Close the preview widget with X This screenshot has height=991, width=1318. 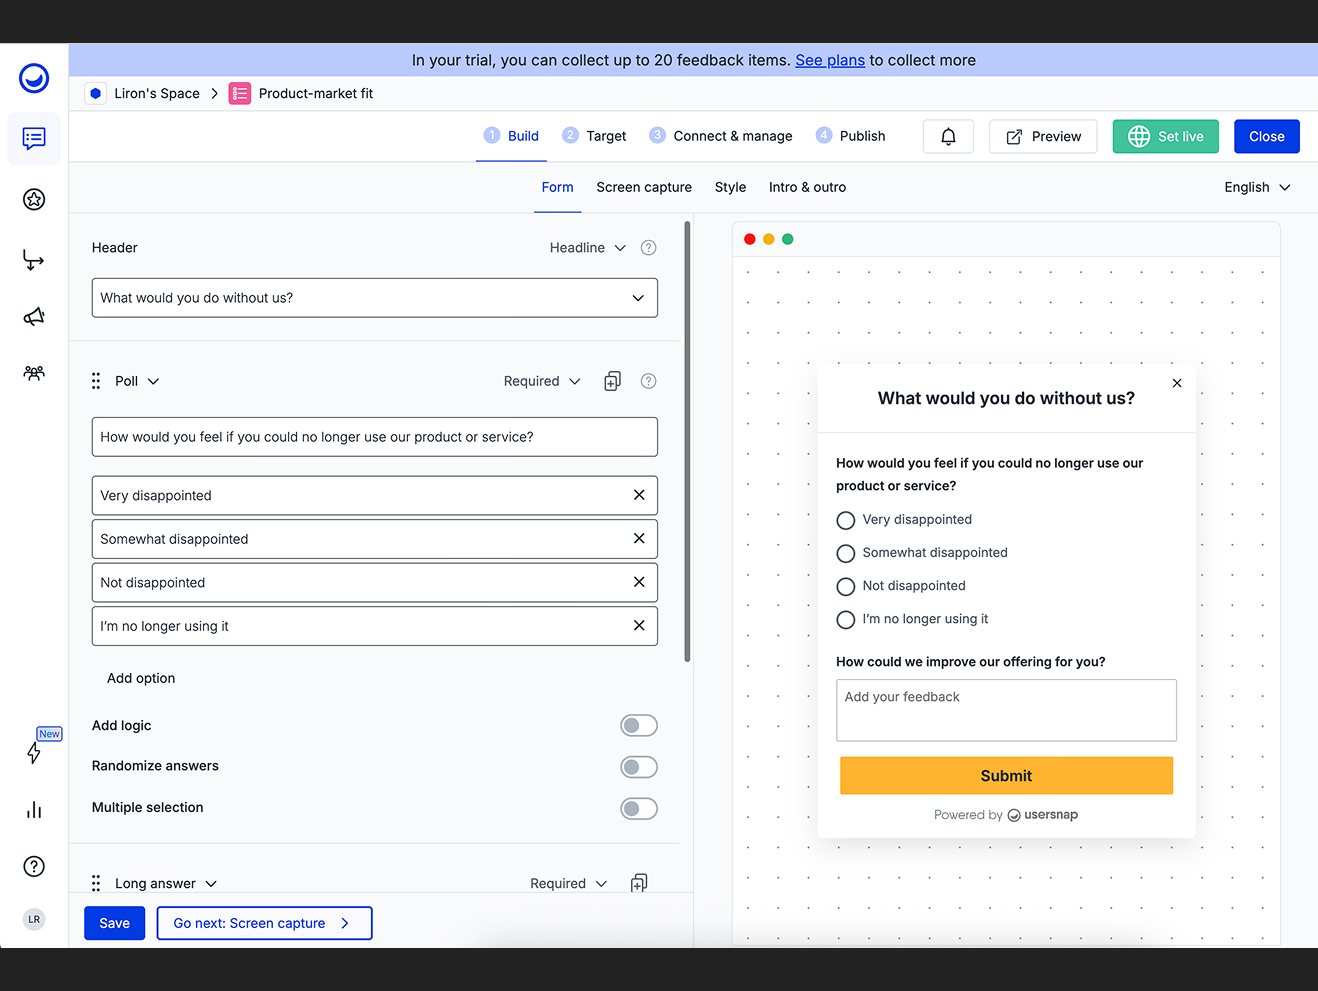pyautogui.click(x=1177, y=383)
